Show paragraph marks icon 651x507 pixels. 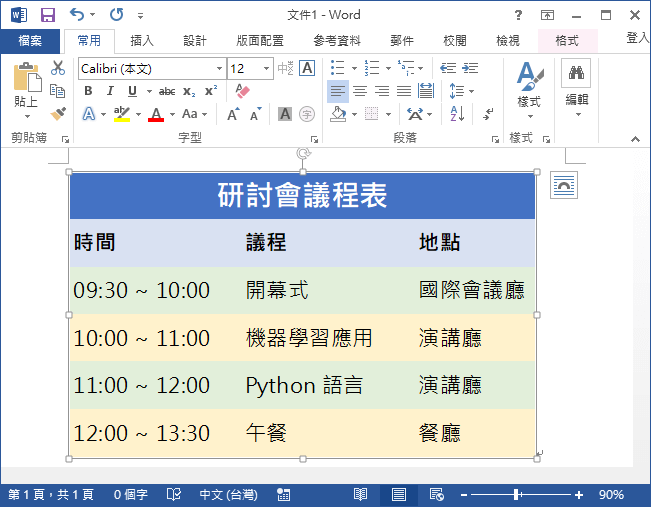point(488,114)
